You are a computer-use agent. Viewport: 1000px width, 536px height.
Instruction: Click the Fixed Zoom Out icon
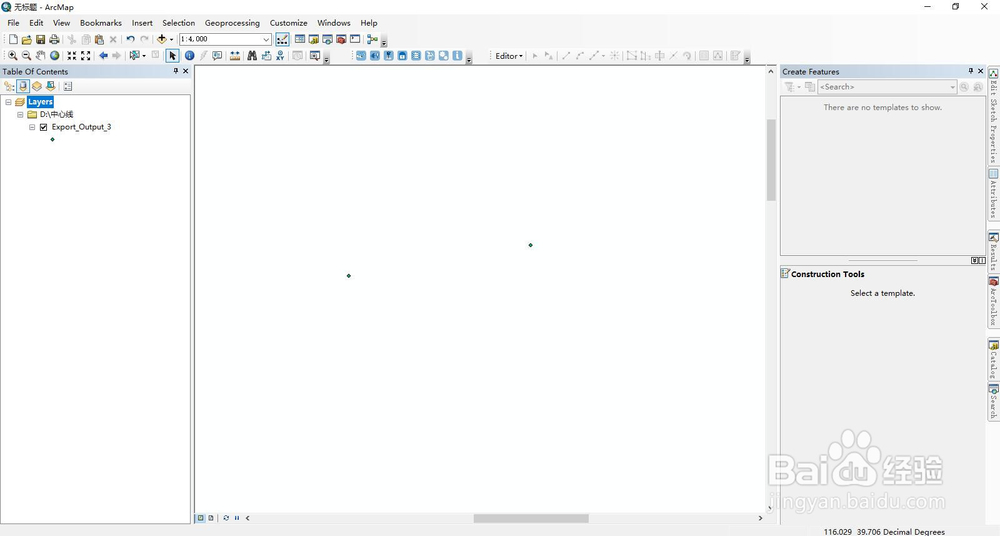[85, 56]
